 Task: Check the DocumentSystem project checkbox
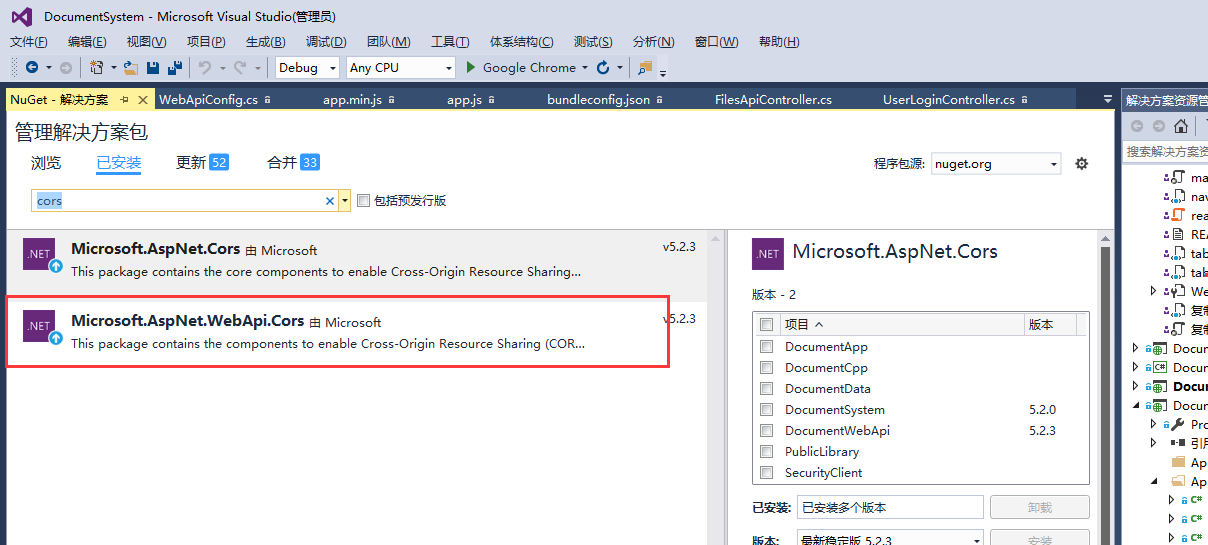pos(766,410)
